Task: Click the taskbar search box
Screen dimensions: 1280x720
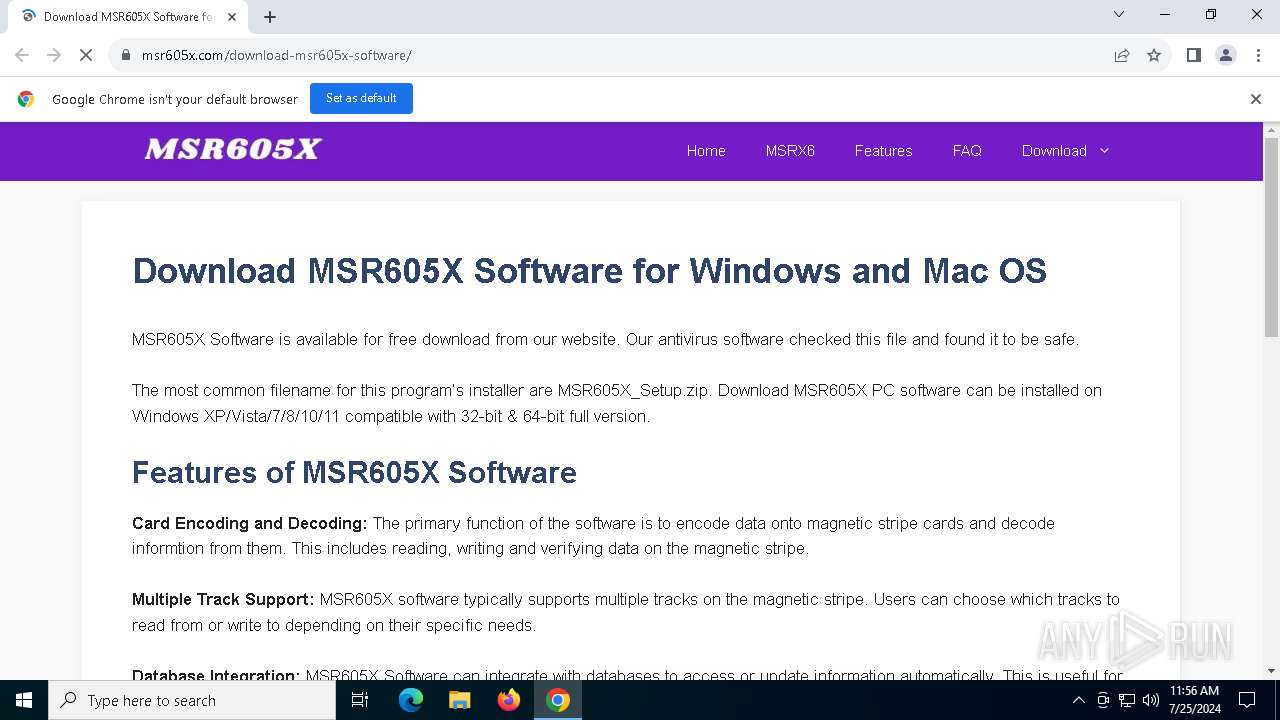Action: [192, 700]
